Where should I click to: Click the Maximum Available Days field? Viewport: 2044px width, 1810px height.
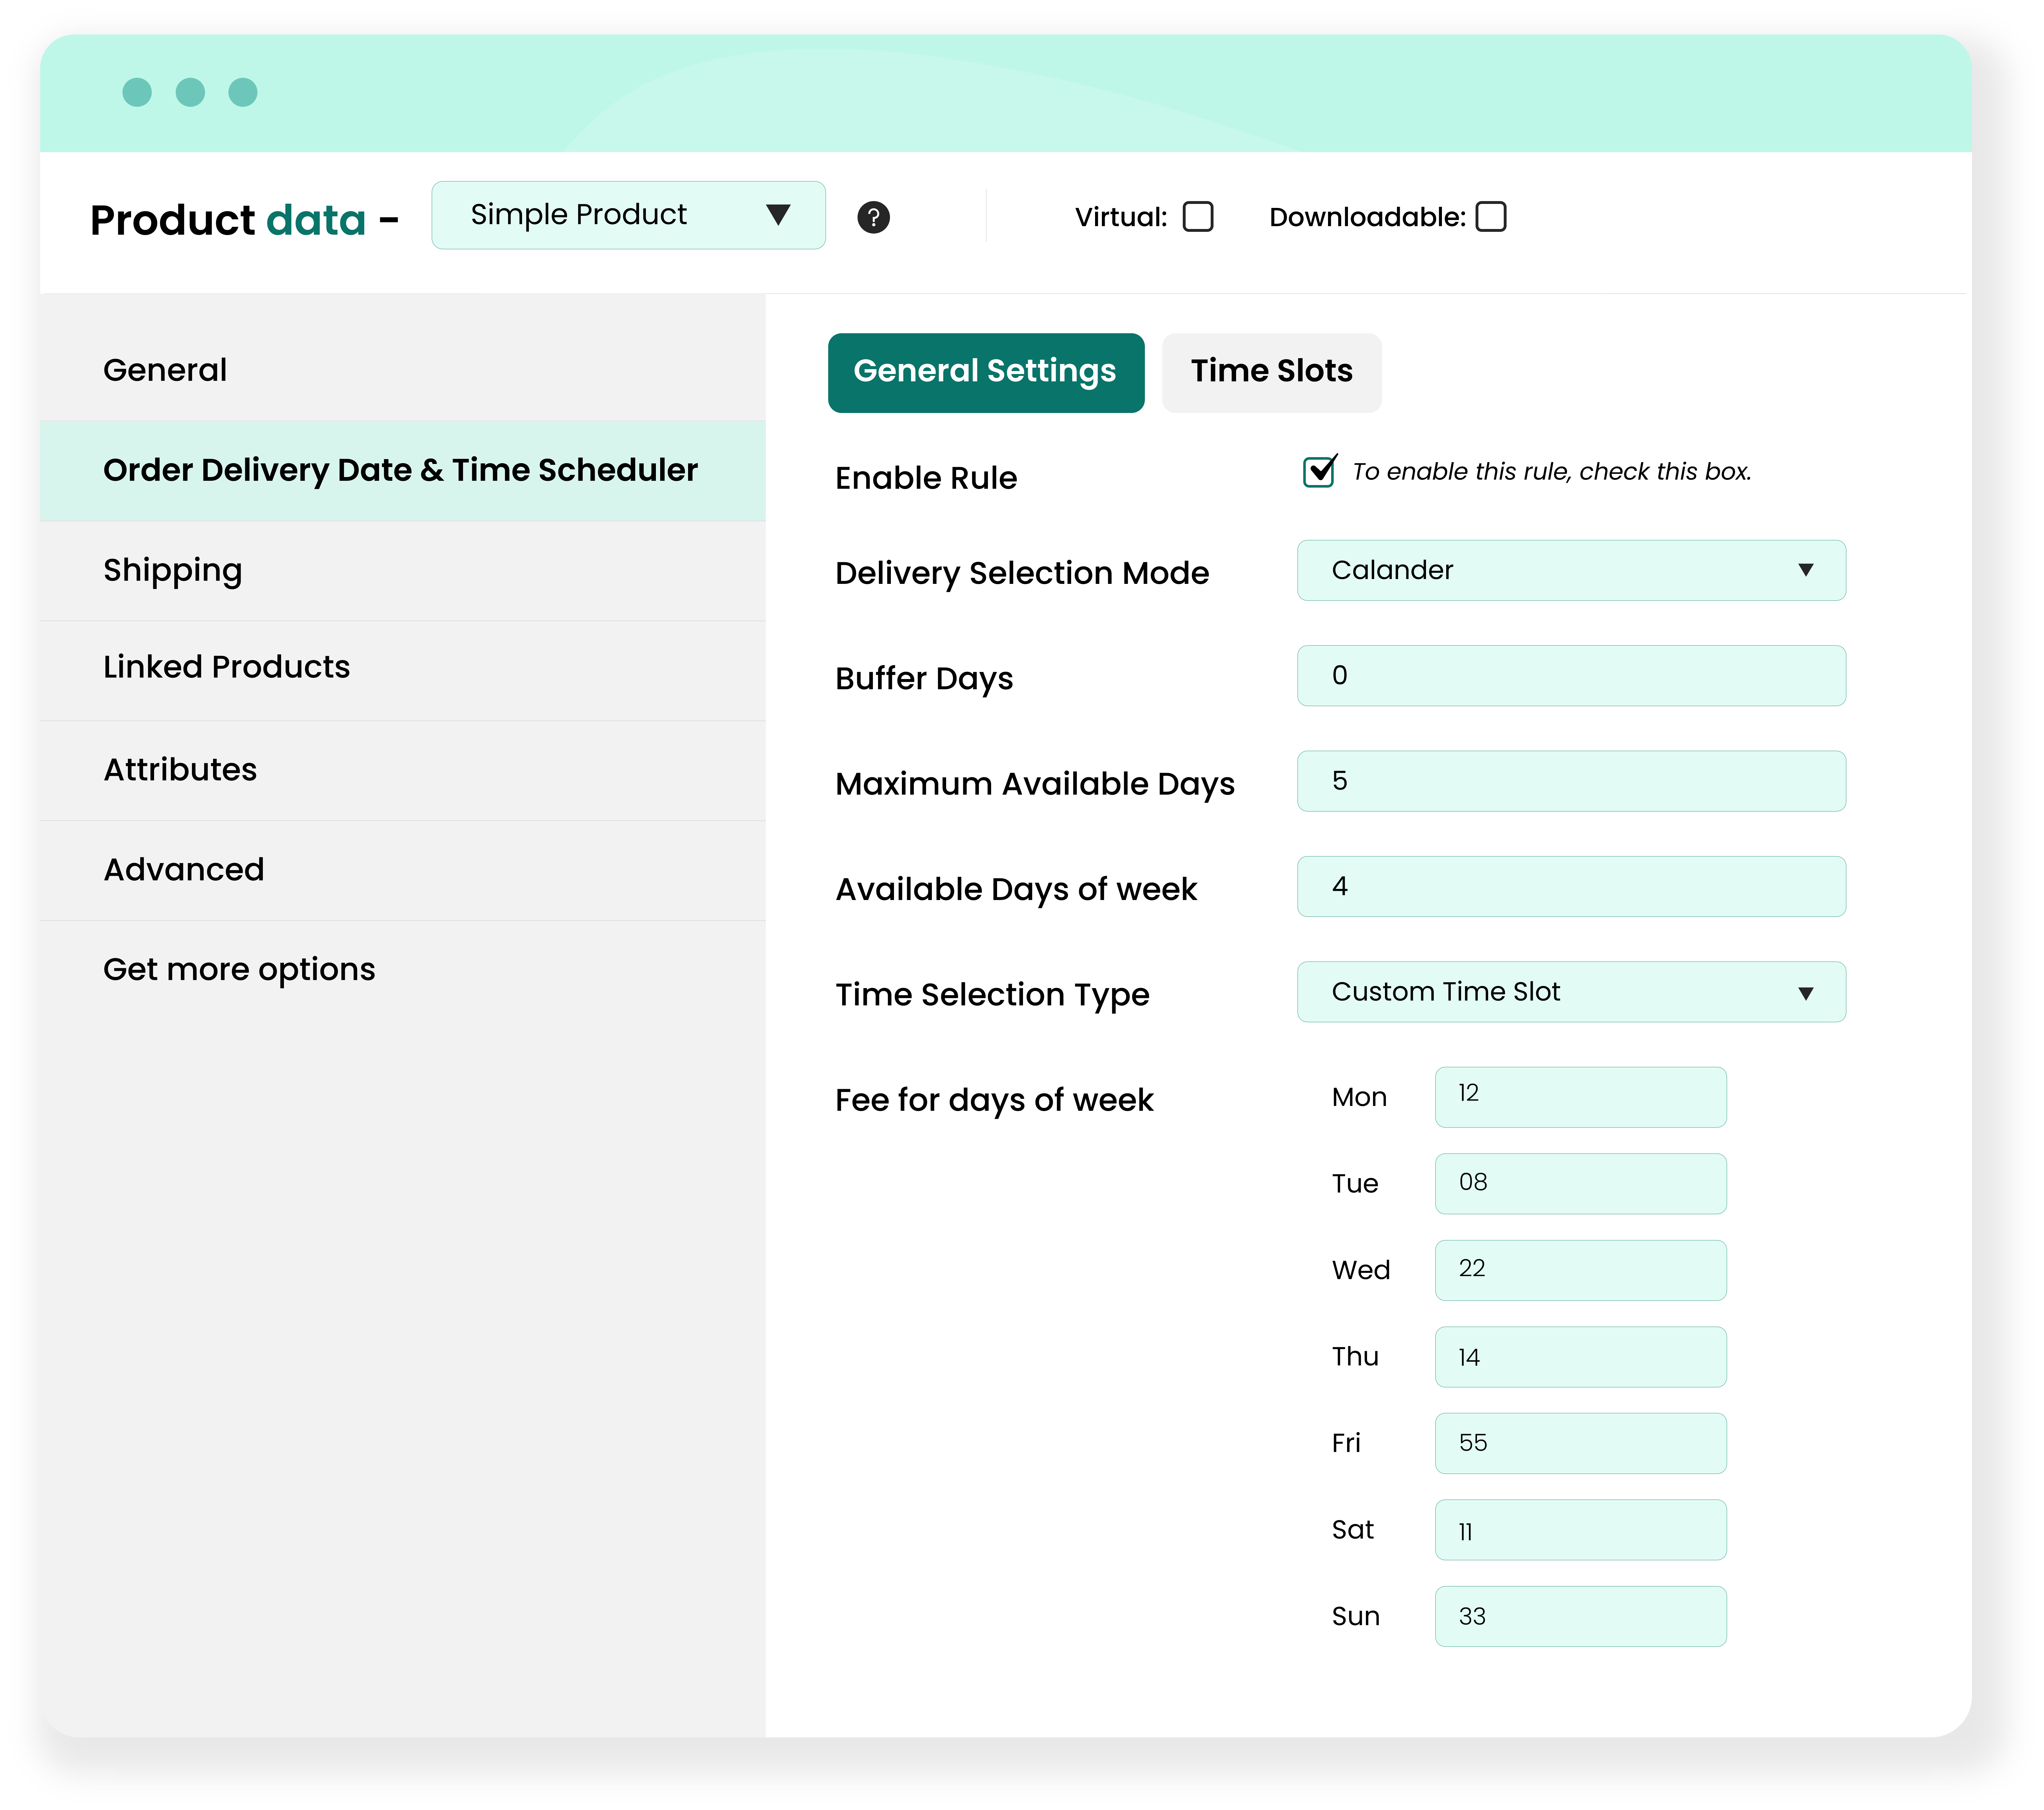click(1570, 781)
